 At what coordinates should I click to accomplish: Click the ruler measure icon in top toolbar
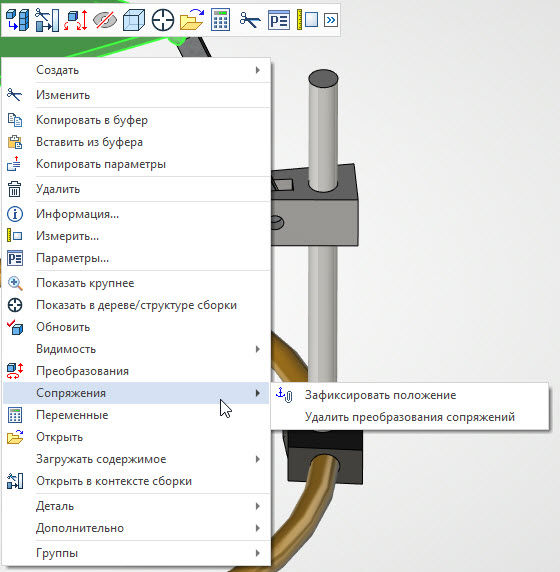307,20
